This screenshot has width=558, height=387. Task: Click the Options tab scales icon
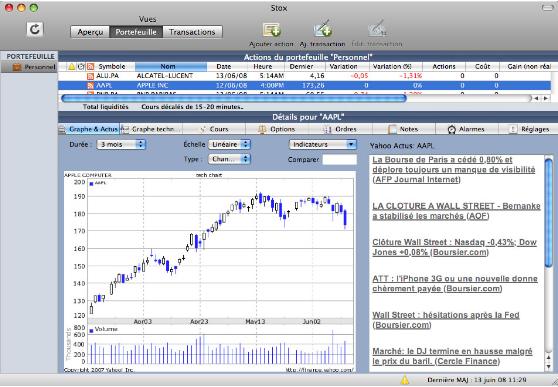click(262, 129)
